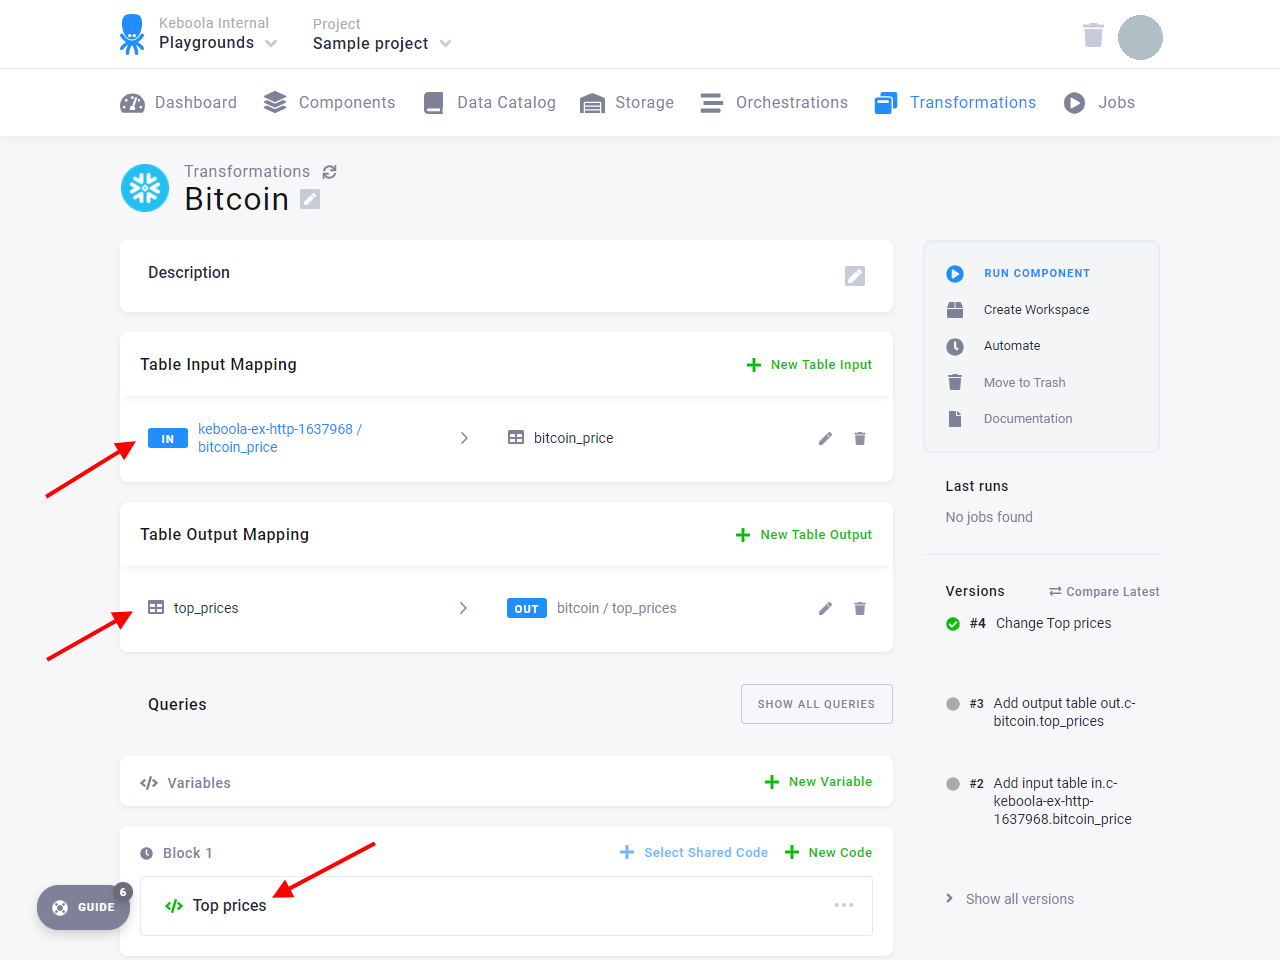The width and height of the screenshot is (1280, 960).
Task: Click the Keboola octopus logo
Action: (x=132, y=34)
